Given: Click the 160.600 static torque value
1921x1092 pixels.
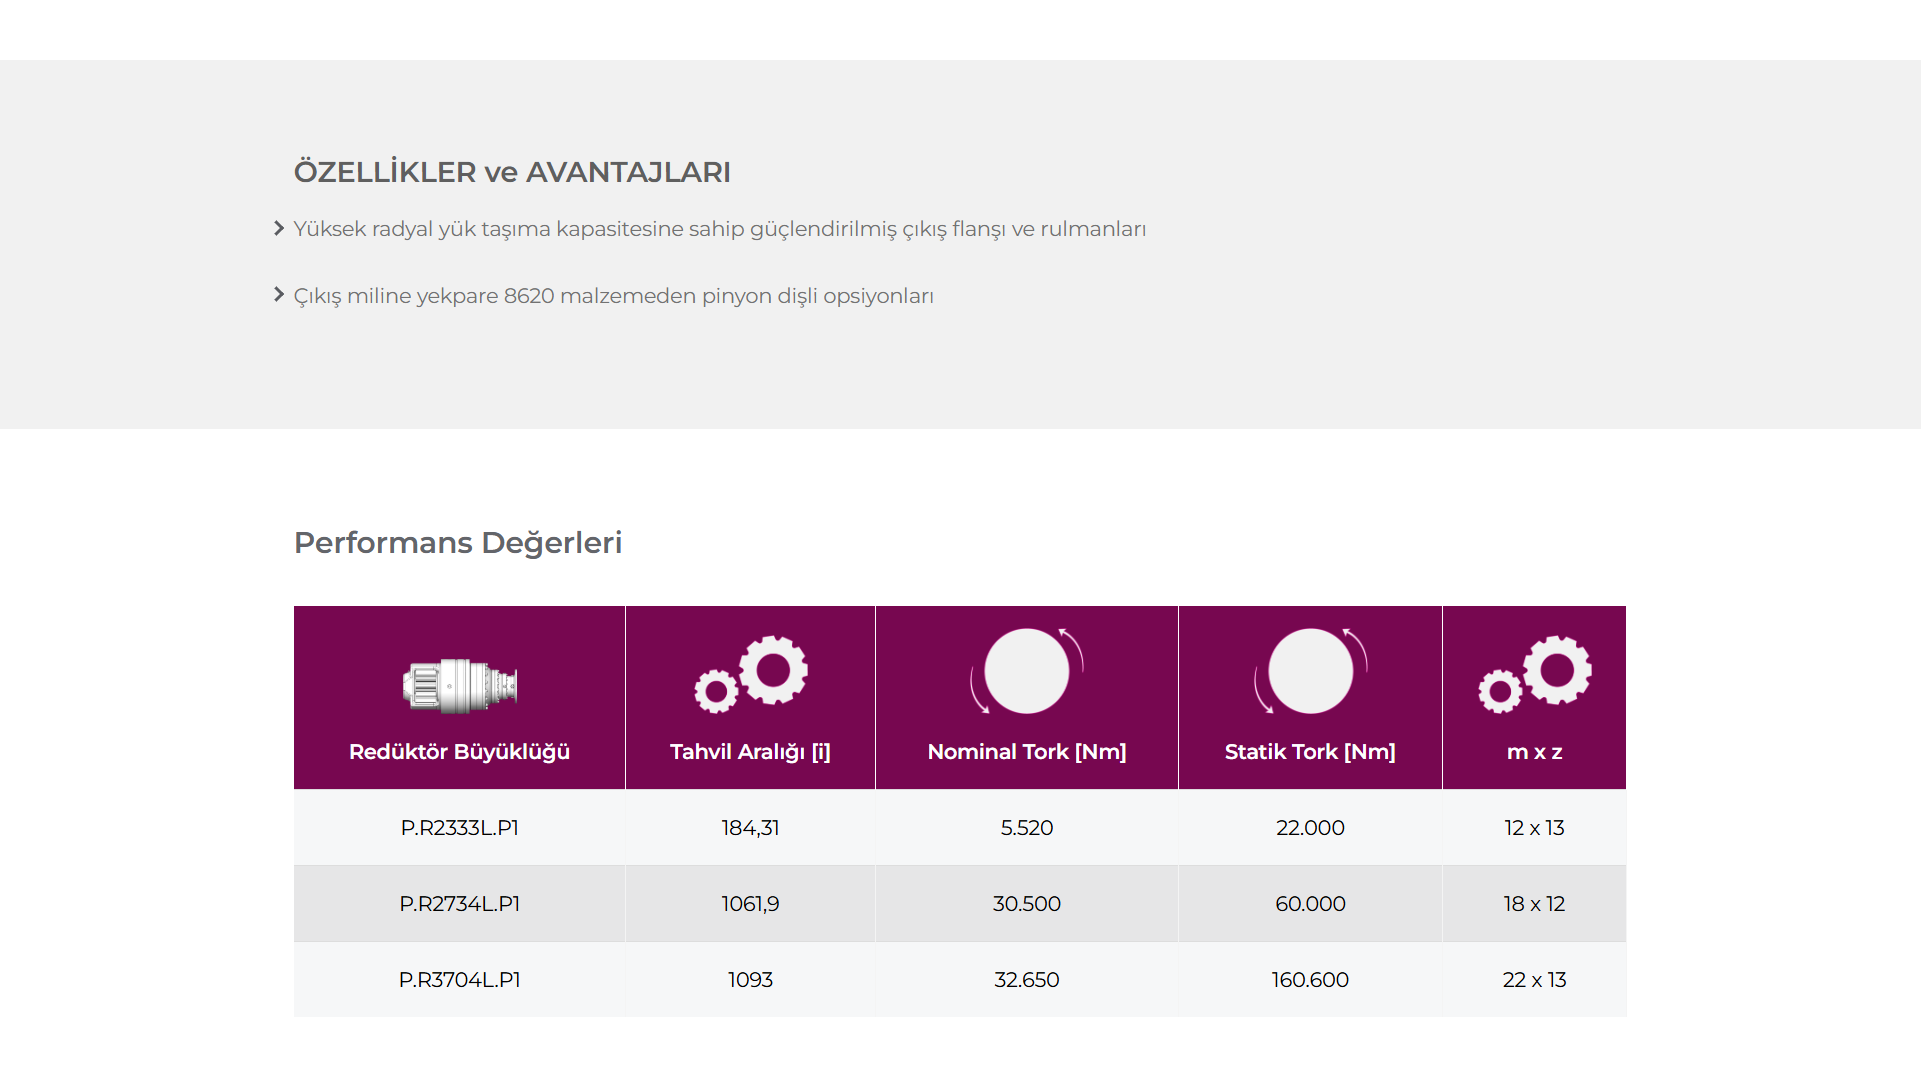Looking at the screenshot, I should [1310, 980].
